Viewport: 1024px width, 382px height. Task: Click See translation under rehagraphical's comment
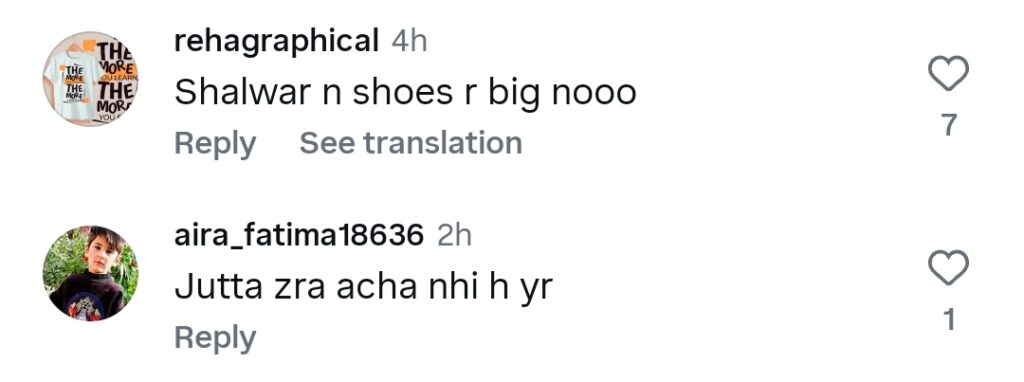pyautogui.click(x=411, y=143)
